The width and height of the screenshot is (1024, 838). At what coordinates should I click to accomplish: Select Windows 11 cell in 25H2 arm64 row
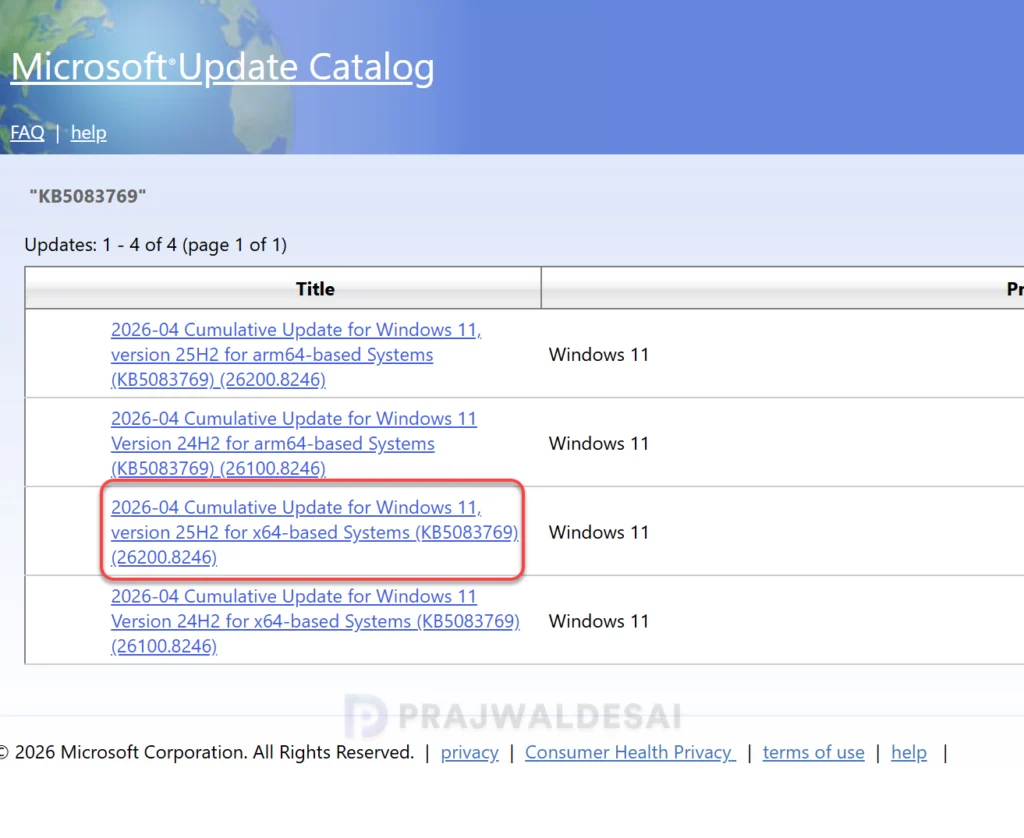599,355
